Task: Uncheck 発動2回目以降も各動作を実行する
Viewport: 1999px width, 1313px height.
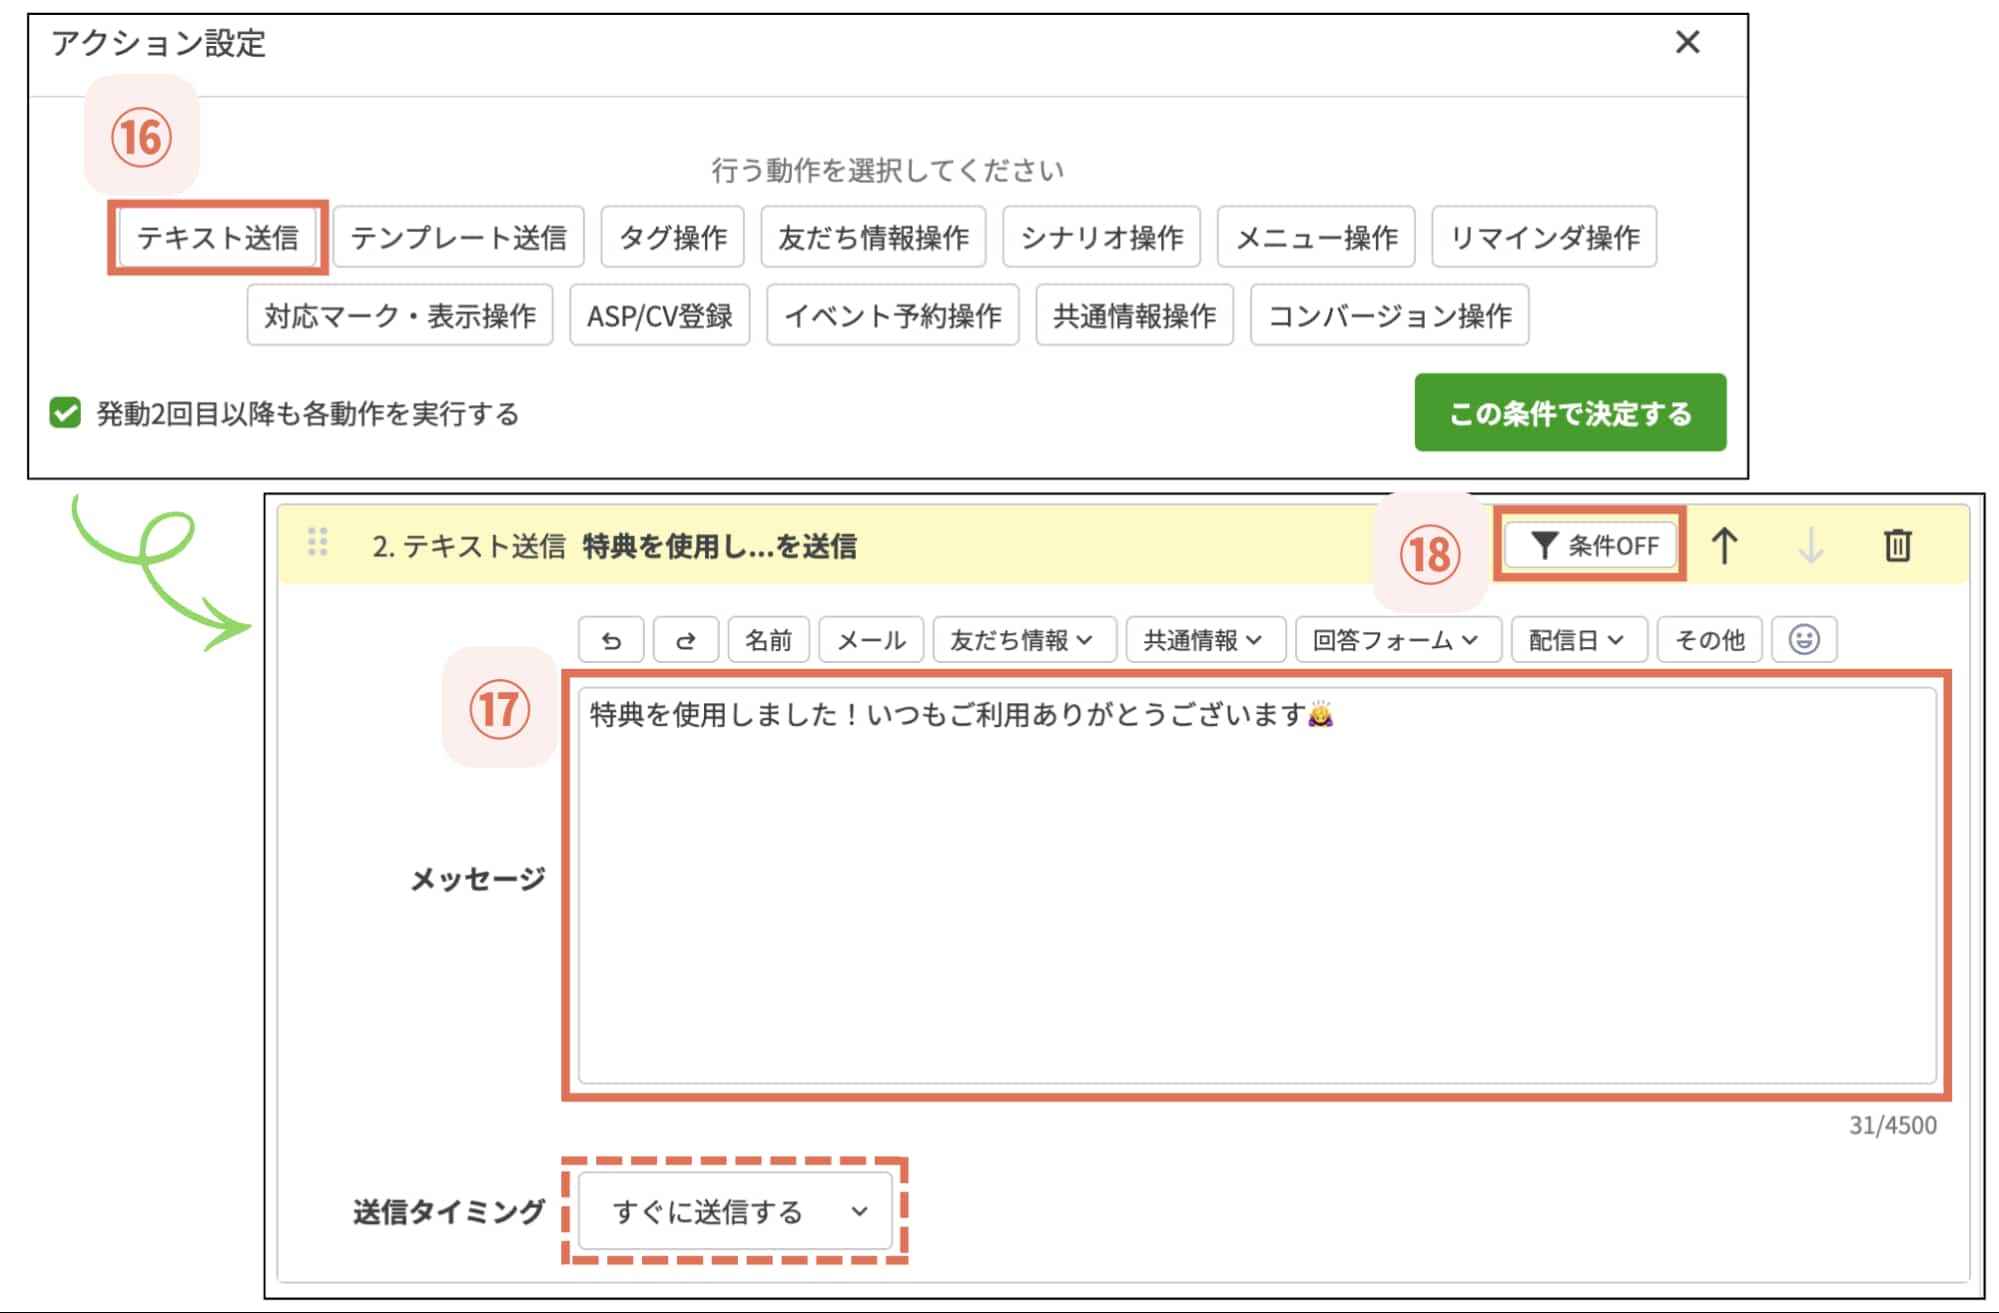Action: tap(64, 416)
